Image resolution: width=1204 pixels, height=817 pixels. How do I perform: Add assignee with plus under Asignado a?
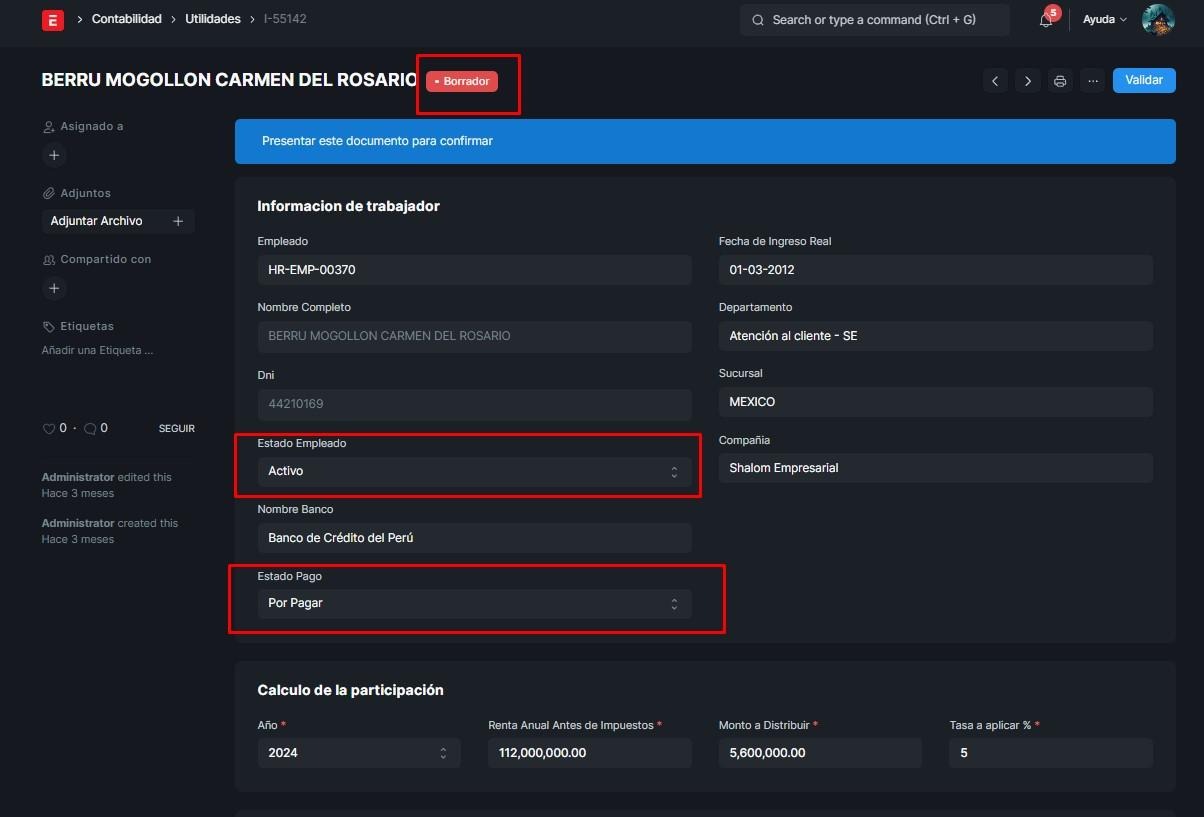(x=54, y=155)
